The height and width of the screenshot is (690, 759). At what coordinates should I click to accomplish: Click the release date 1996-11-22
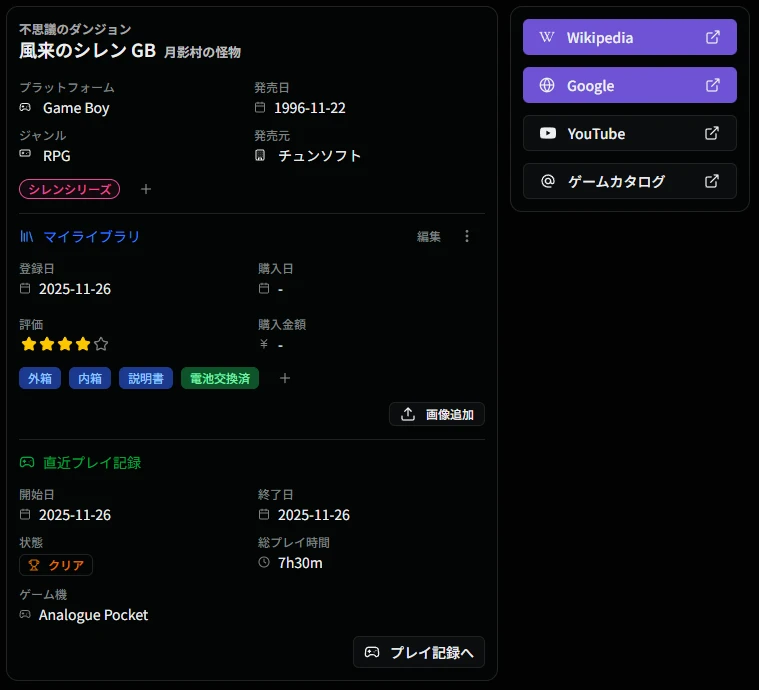click(x=310, y=108)
